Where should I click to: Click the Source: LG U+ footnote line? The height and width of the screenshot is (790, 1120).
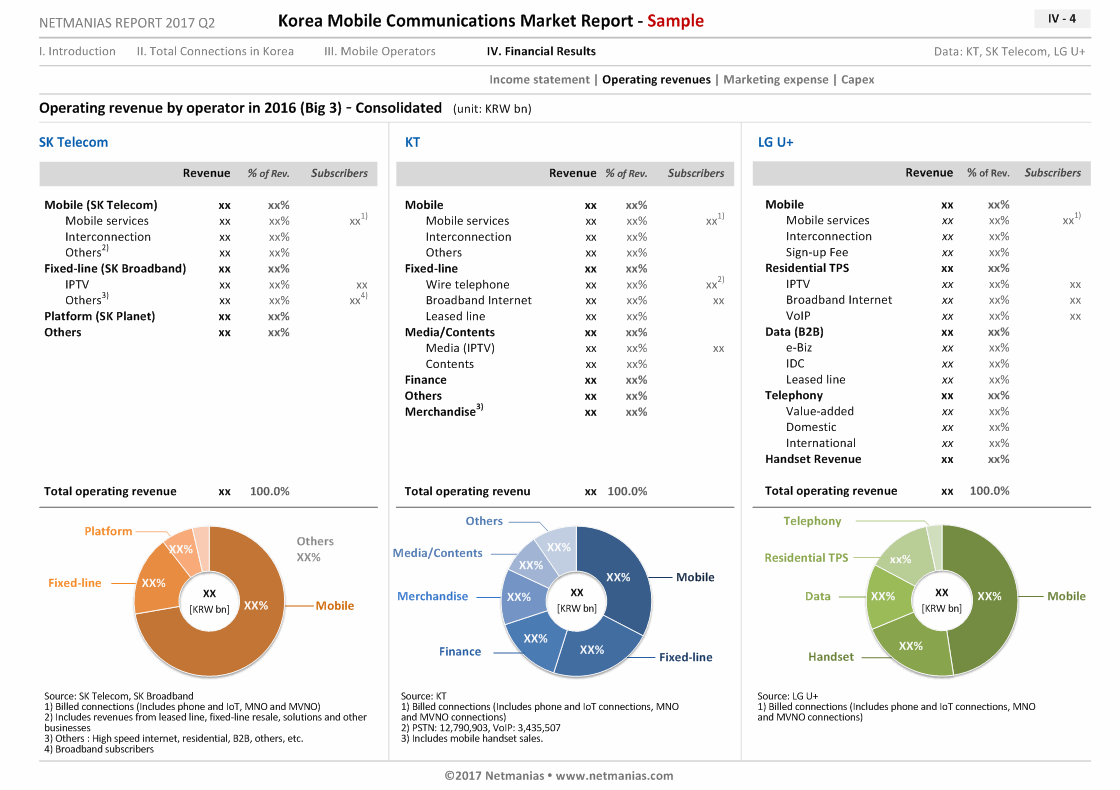pos(788,696)
